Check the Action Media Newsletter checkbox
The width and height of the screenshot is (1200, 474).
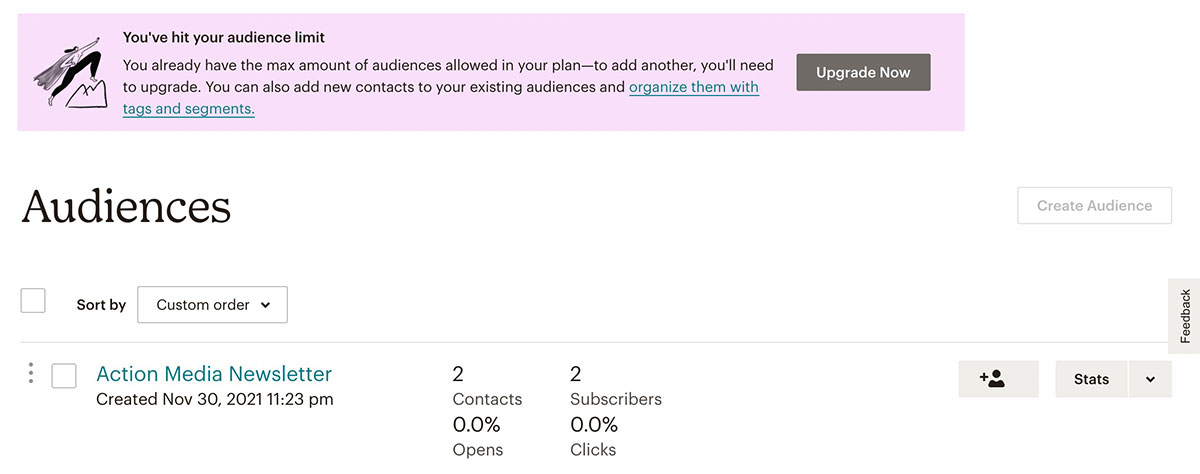(x=64, y=375)
